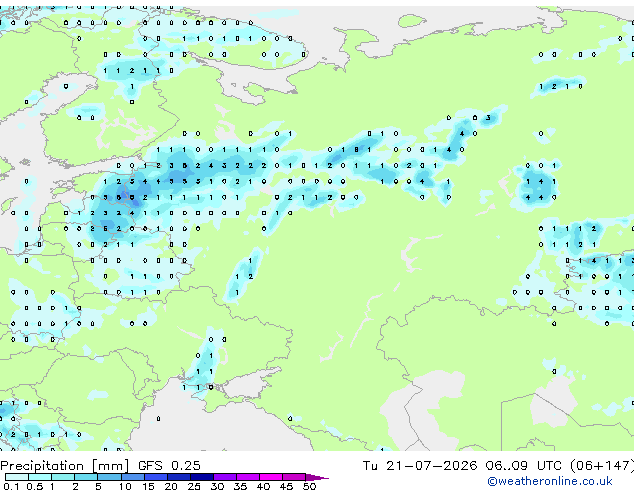634x490 pixels.
Task: Click the legend label '45'
Action: coord(286,486)
